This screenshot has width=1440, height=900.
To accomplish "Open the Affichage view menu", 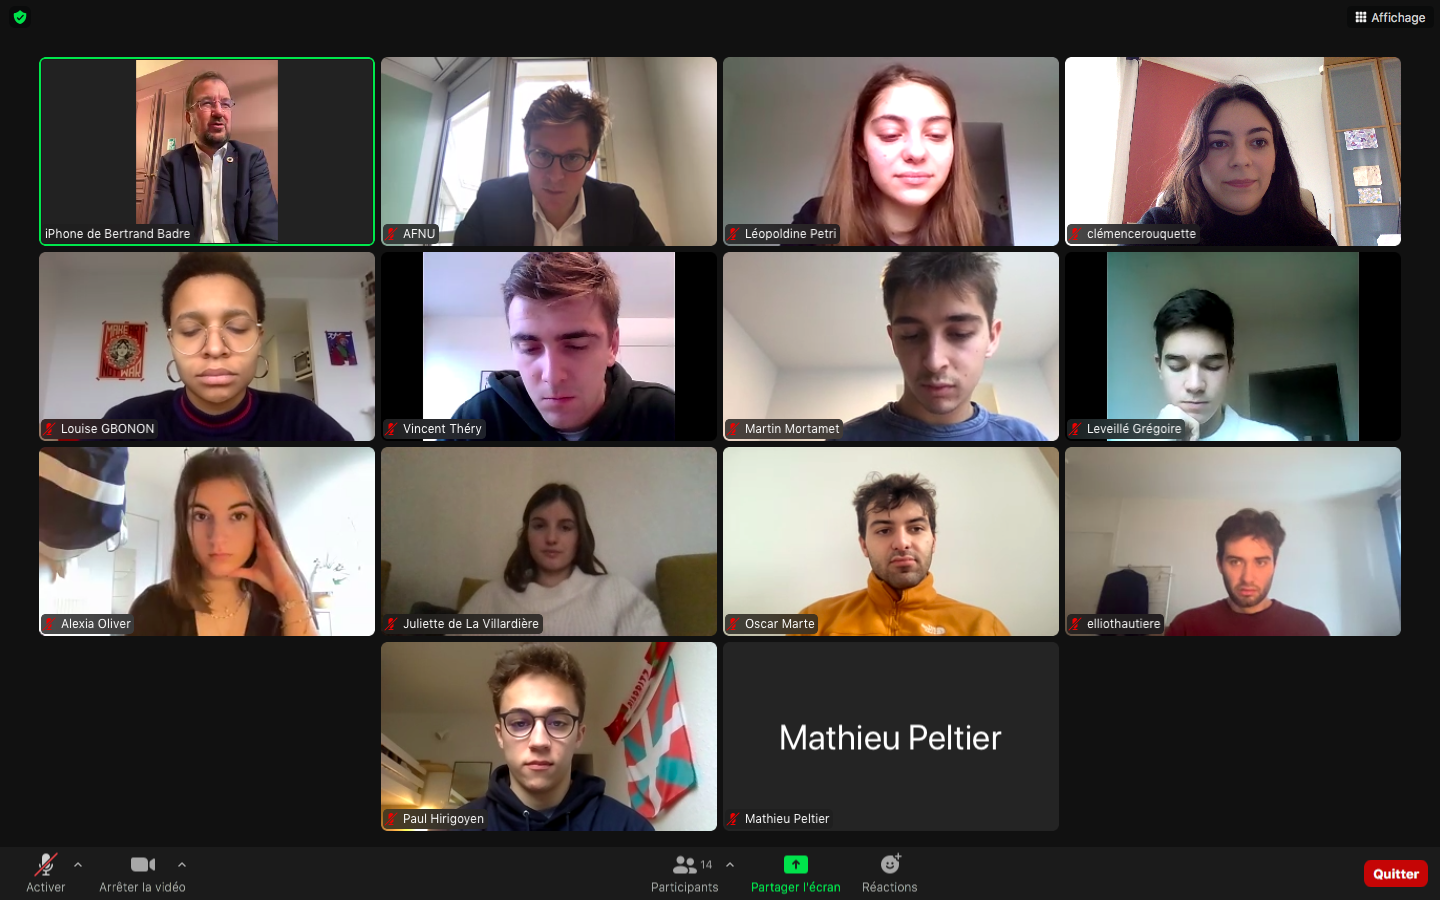I will (1390, 17).
